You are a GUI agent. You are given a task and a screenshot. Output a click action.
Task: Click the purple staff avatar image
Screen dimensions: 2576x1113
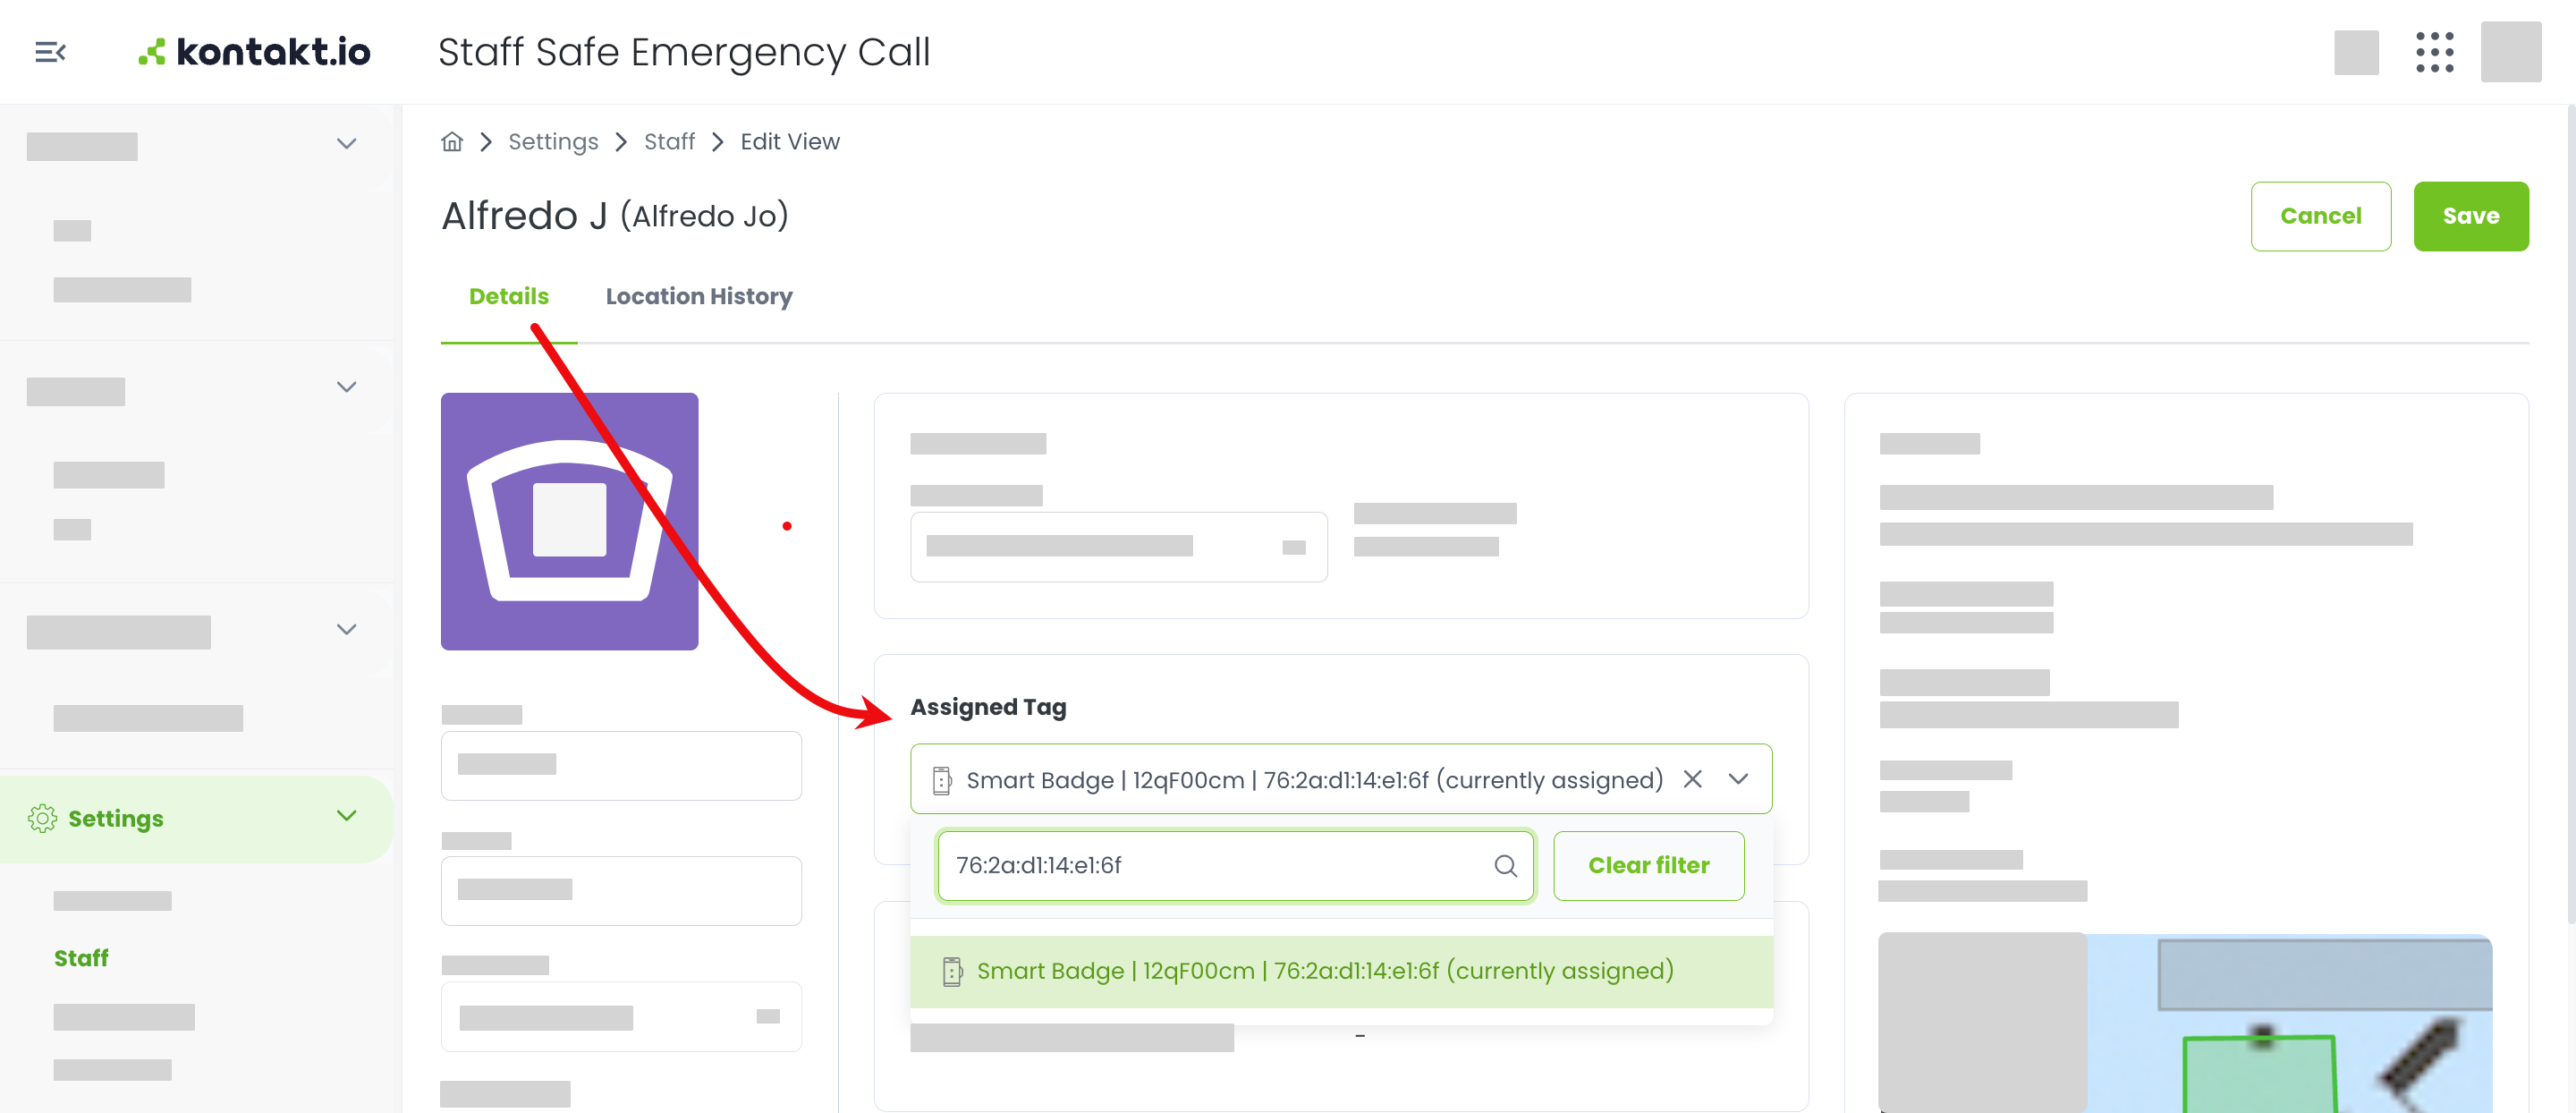569,521
